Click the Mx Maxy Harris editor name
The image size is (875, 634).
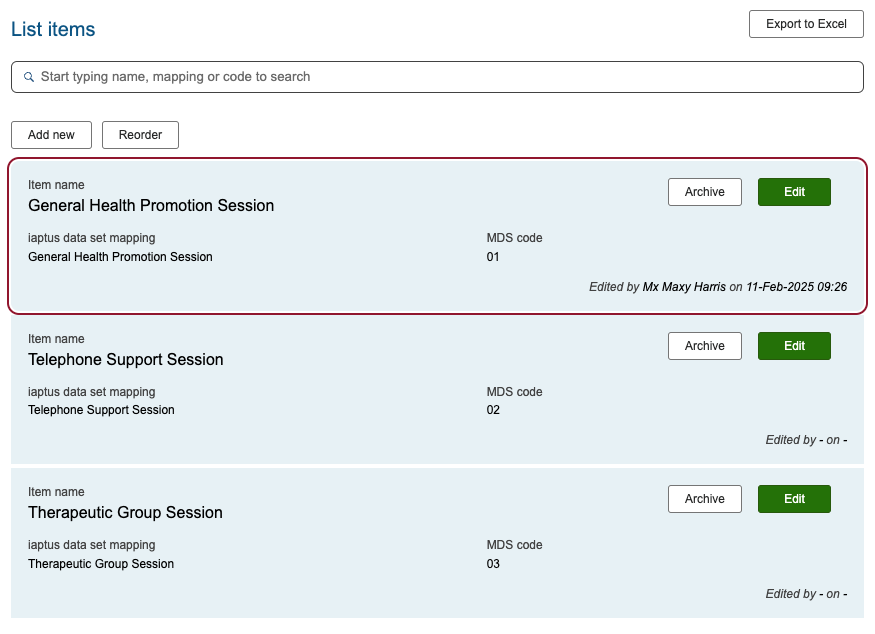pyautogui.click(x=684, y=287)
